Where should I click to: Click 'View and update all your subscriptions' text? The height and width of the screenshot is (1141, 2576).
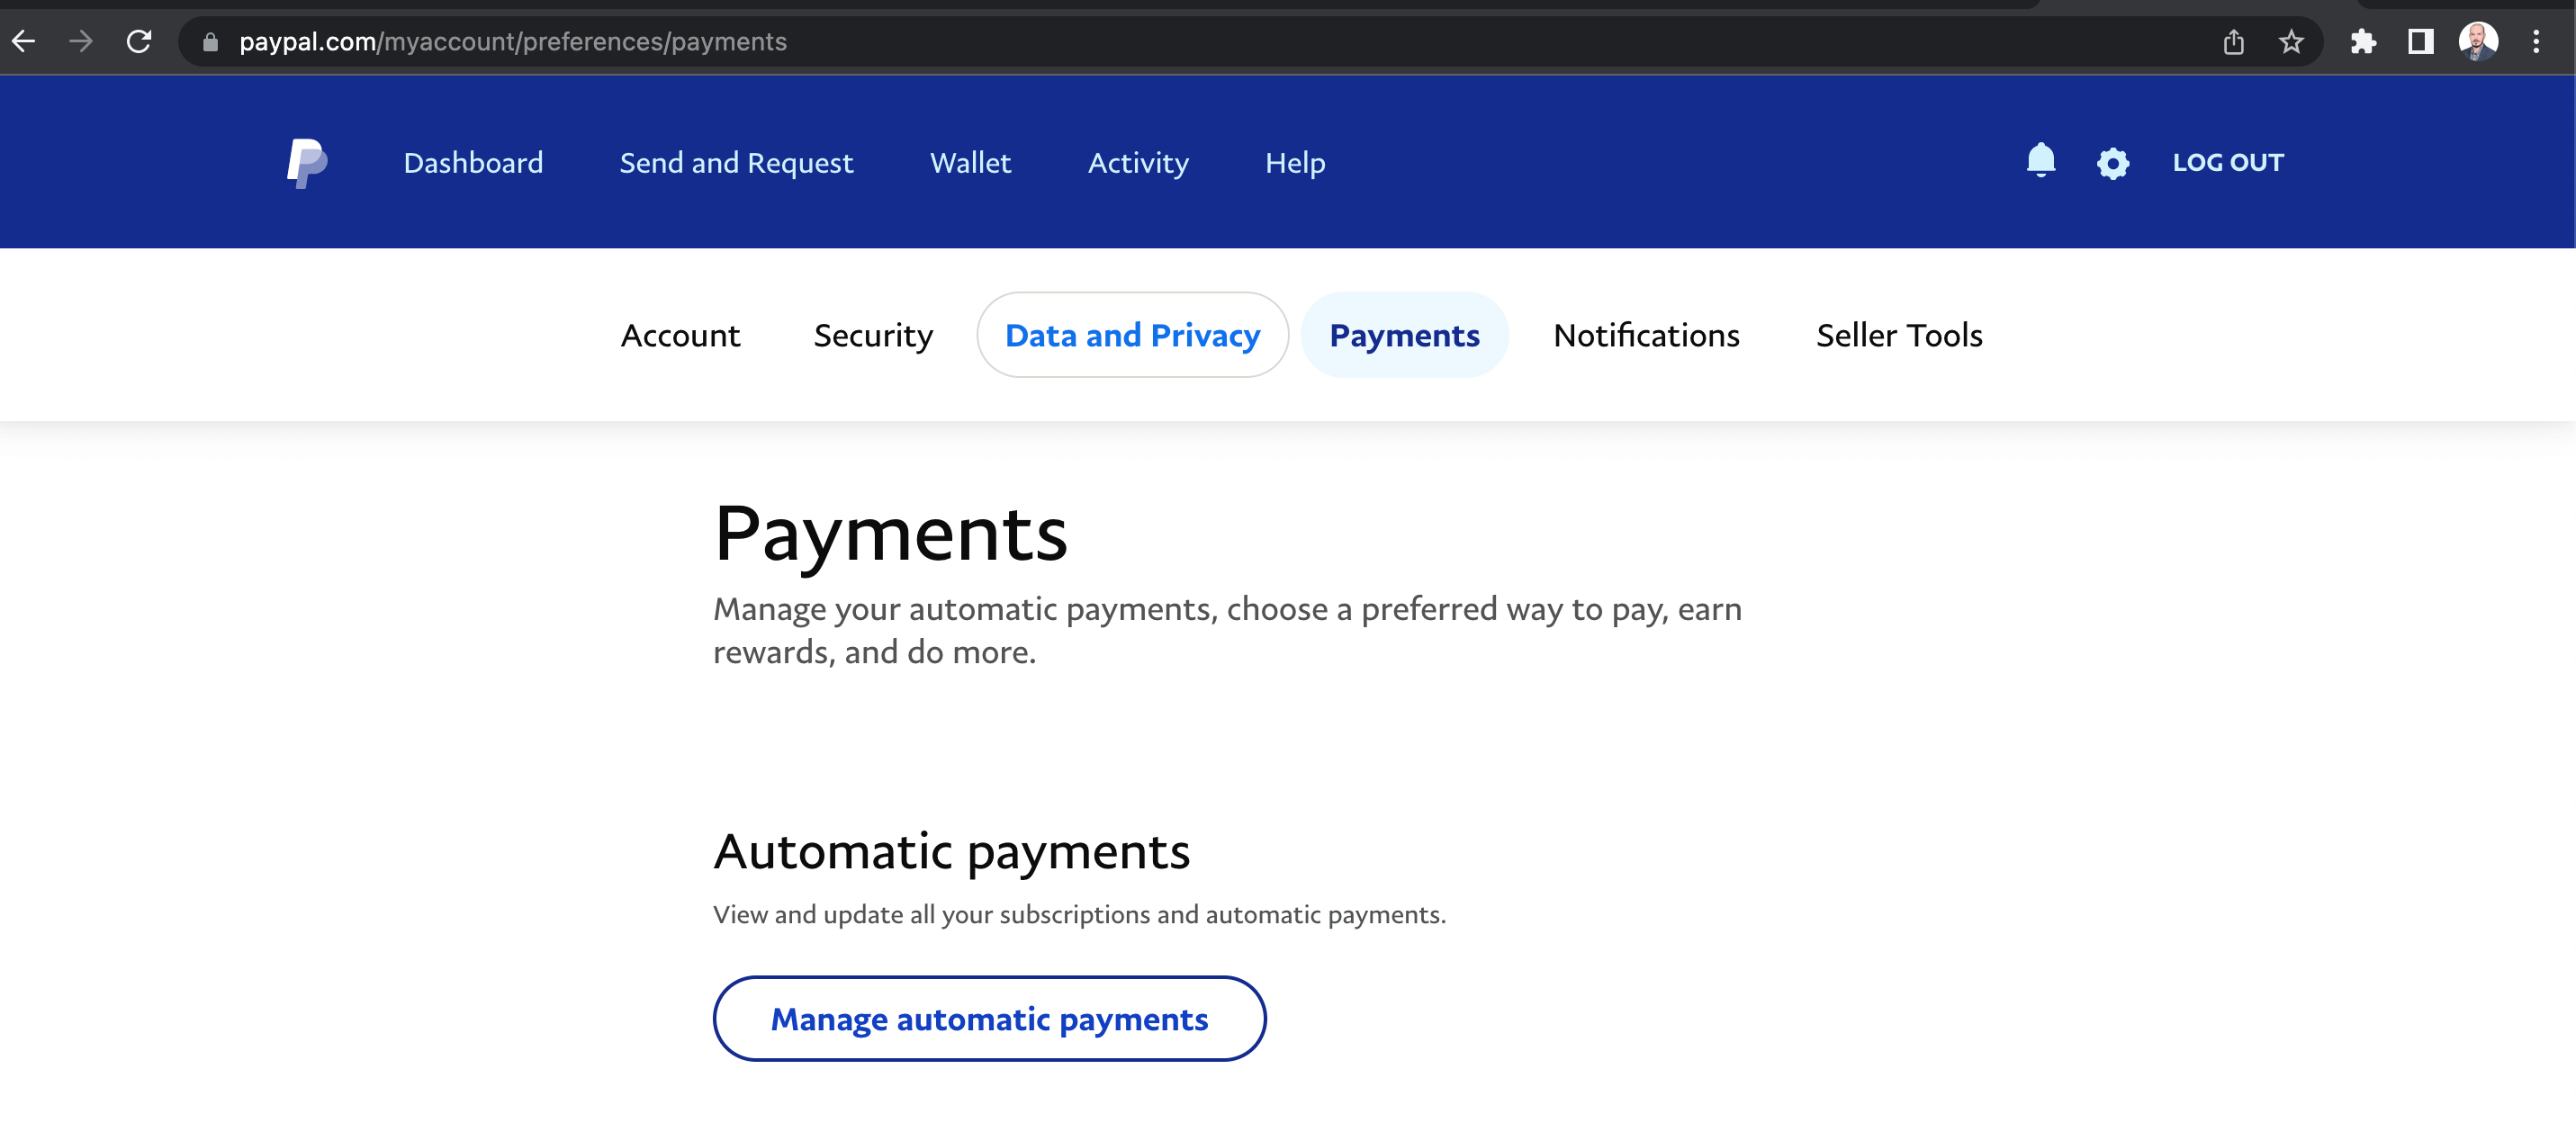coord(1079,914)
